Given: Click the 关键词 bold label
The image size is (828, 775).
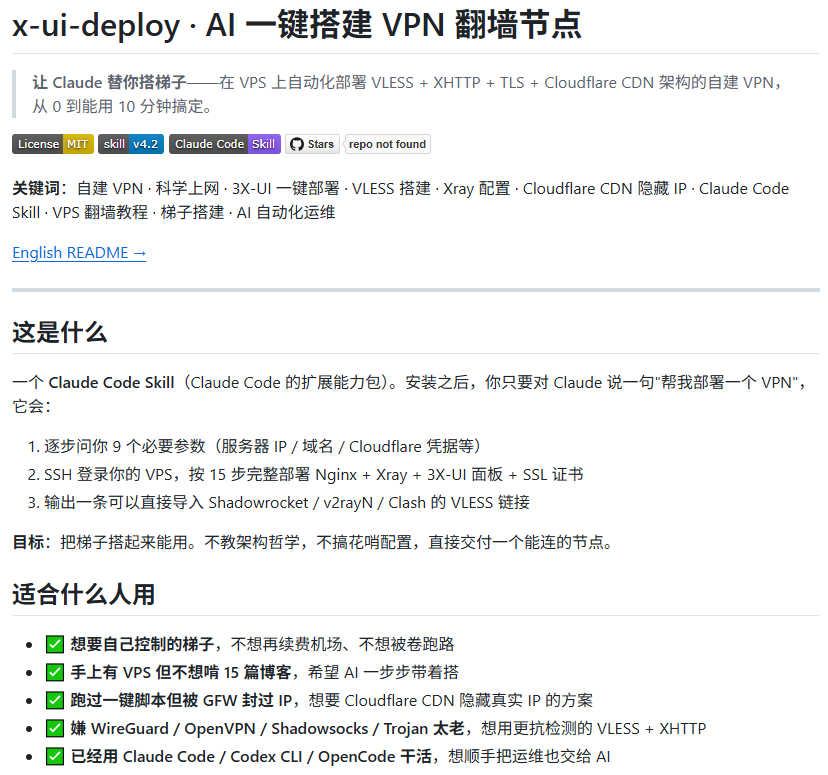Looking at the screenshot, I should (x=40, y=188).
